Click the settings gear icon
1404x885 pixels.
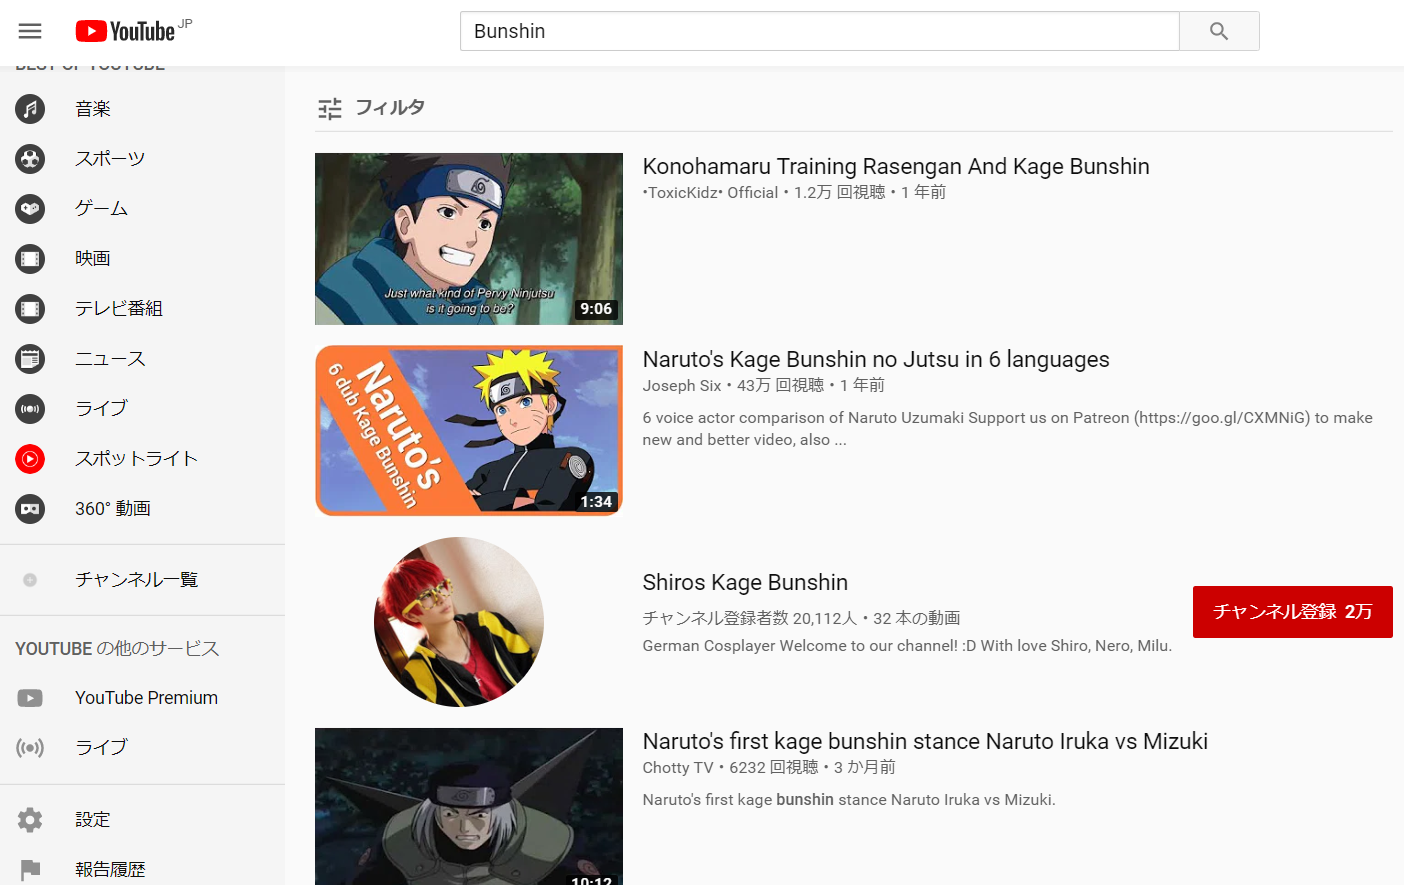[30, 820]
